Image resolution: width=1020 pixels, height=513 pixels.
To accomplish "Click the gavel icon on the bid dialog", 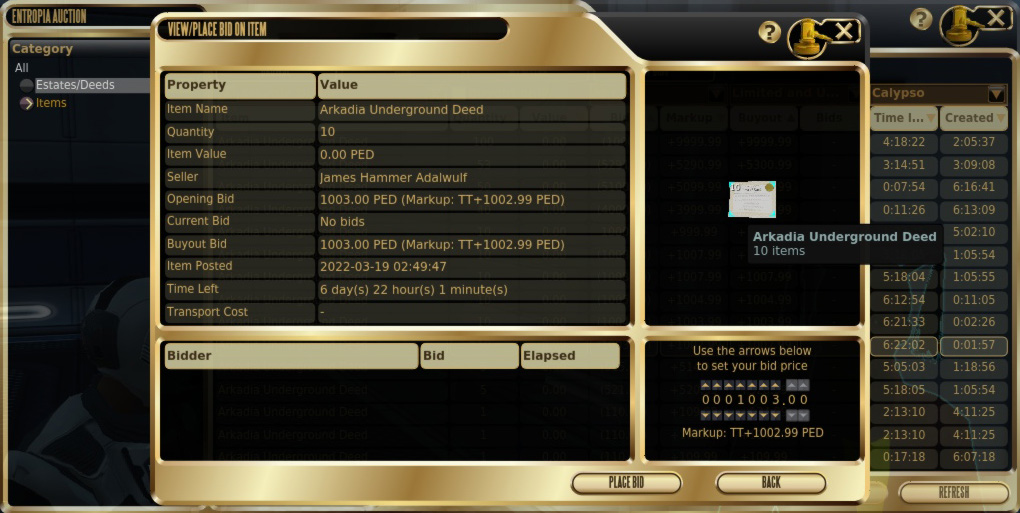I will pos(806,38).
